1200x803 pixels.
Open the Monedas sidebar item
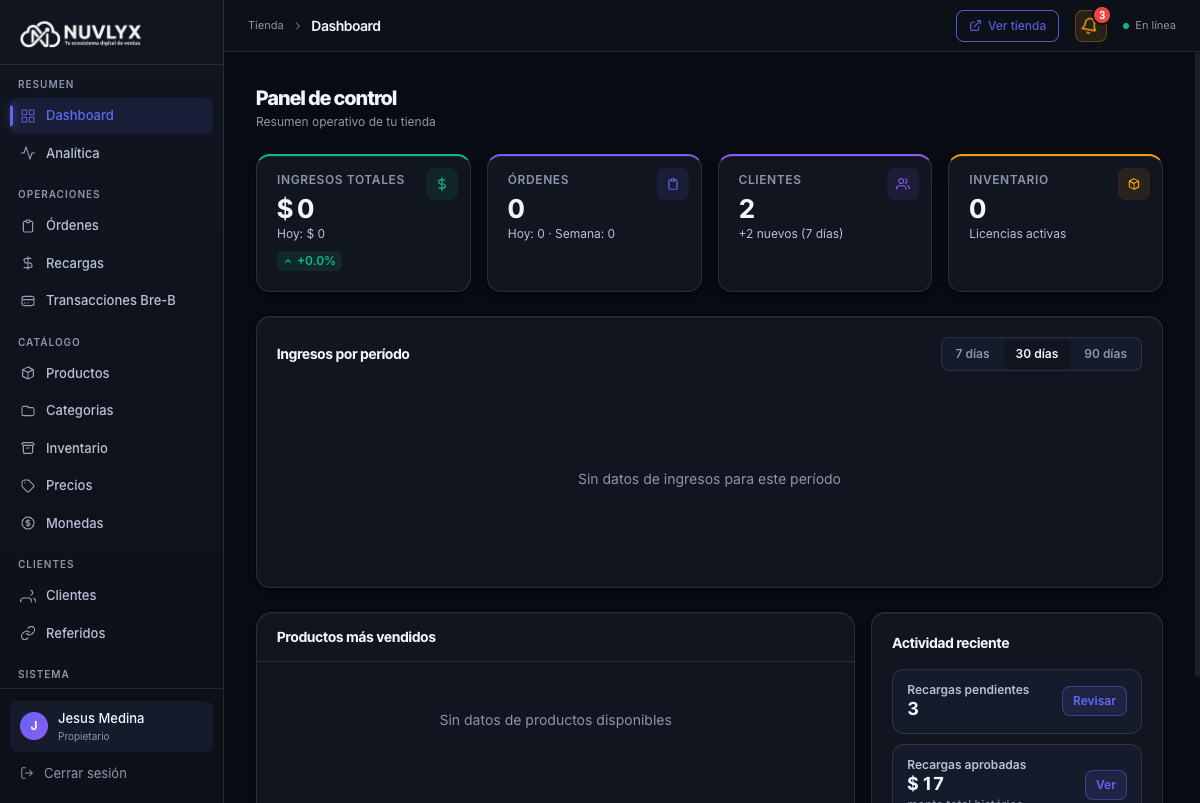(74, 523)
